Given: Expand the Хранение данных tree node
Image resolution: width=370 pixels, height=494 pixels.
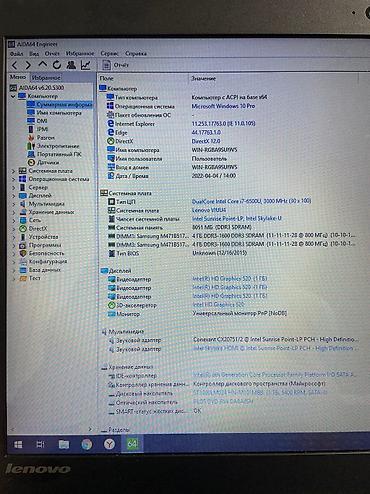Looking at the screenshot, I should point(13,212).
